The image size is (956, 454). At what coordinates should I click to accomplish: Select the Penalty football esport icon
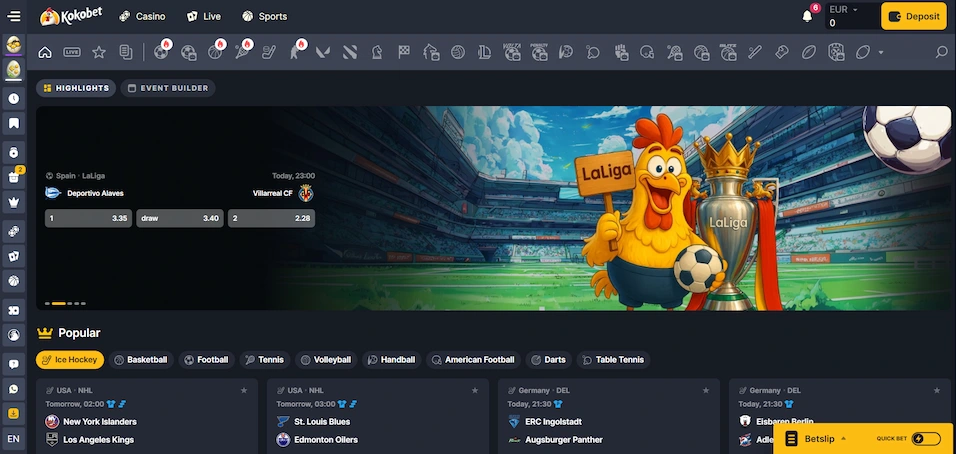tap(539, 52)
